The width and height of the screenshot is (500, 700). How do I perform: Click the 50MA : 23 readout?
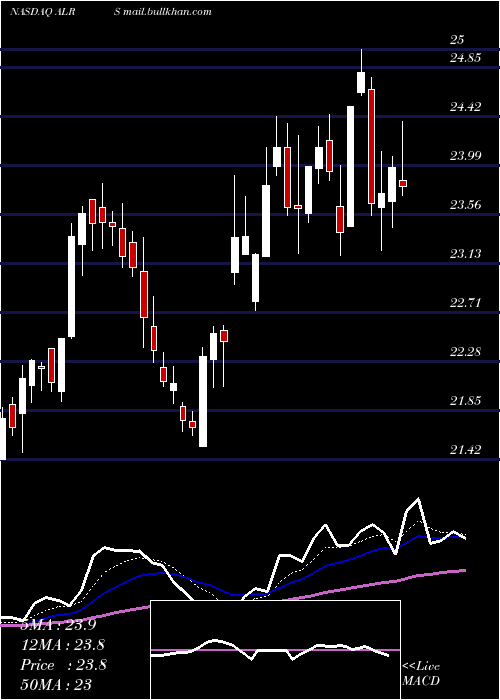[x=56, y=684]
